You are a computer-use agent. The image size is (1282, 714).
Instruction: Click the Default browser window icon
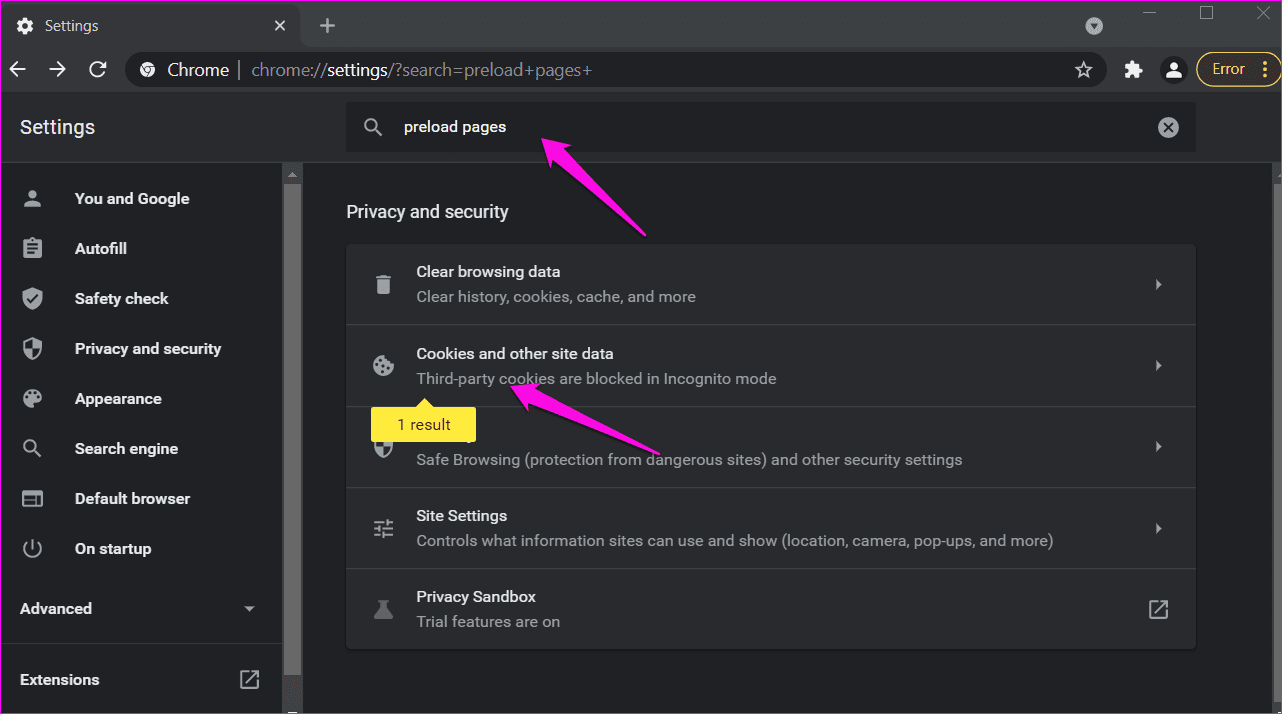pos(33,498)
